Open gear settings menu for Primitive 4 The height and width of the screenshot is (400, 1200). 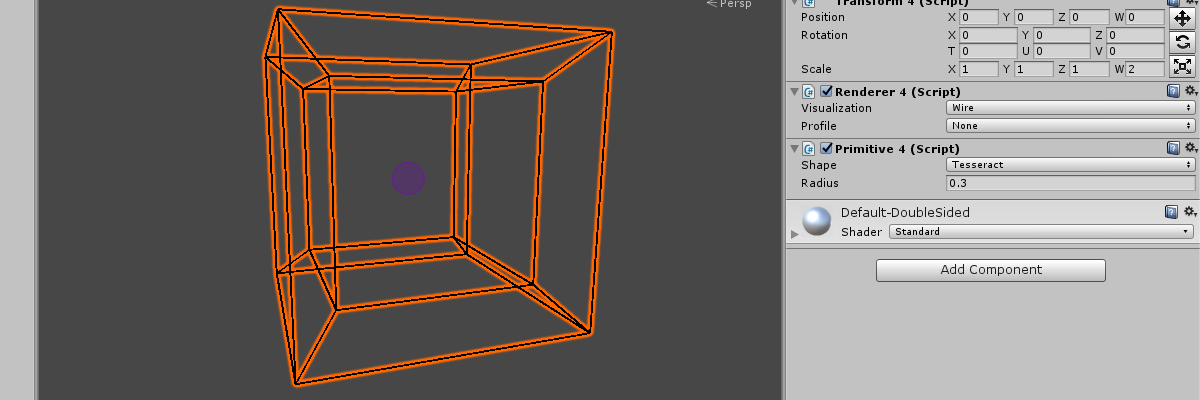click(x=1190, y=148)
